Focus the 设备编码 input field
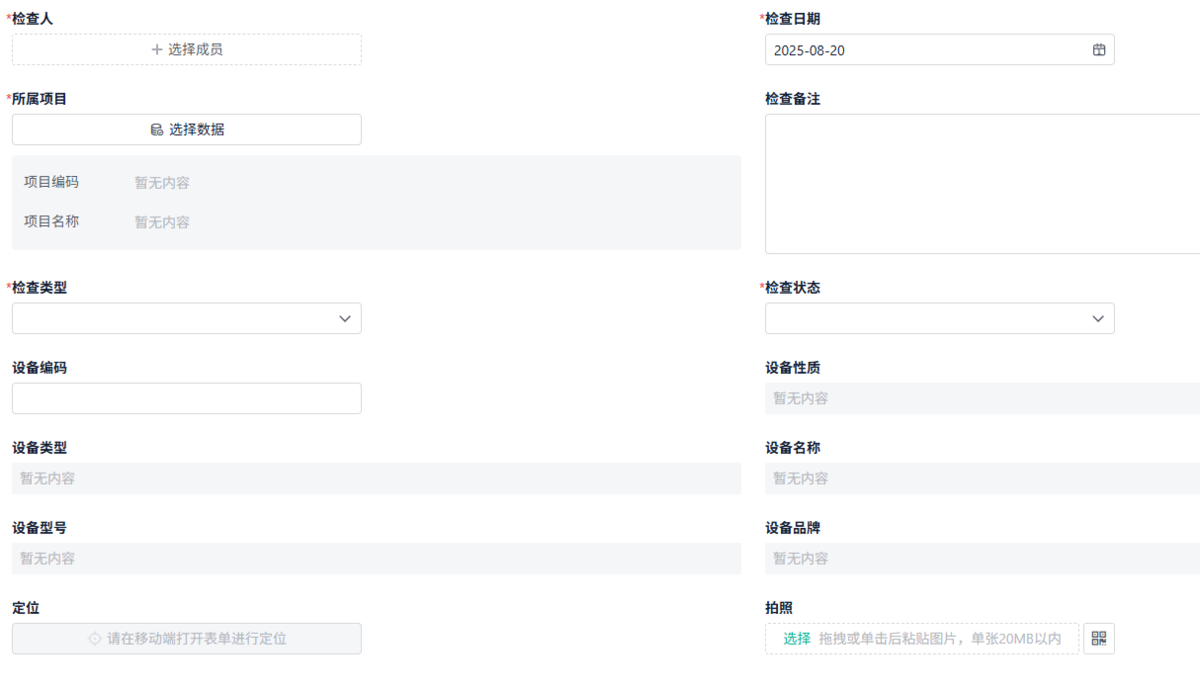 coord(186,398)
